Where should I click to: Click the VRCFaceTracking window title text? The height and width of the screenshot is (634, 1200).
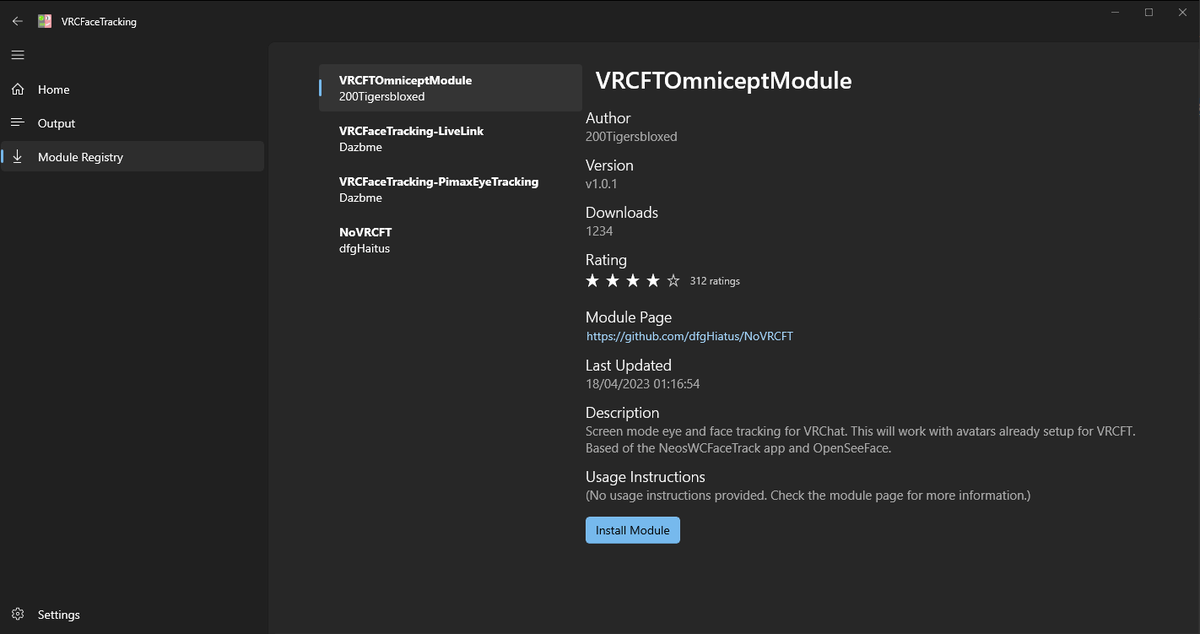[99, 22]
